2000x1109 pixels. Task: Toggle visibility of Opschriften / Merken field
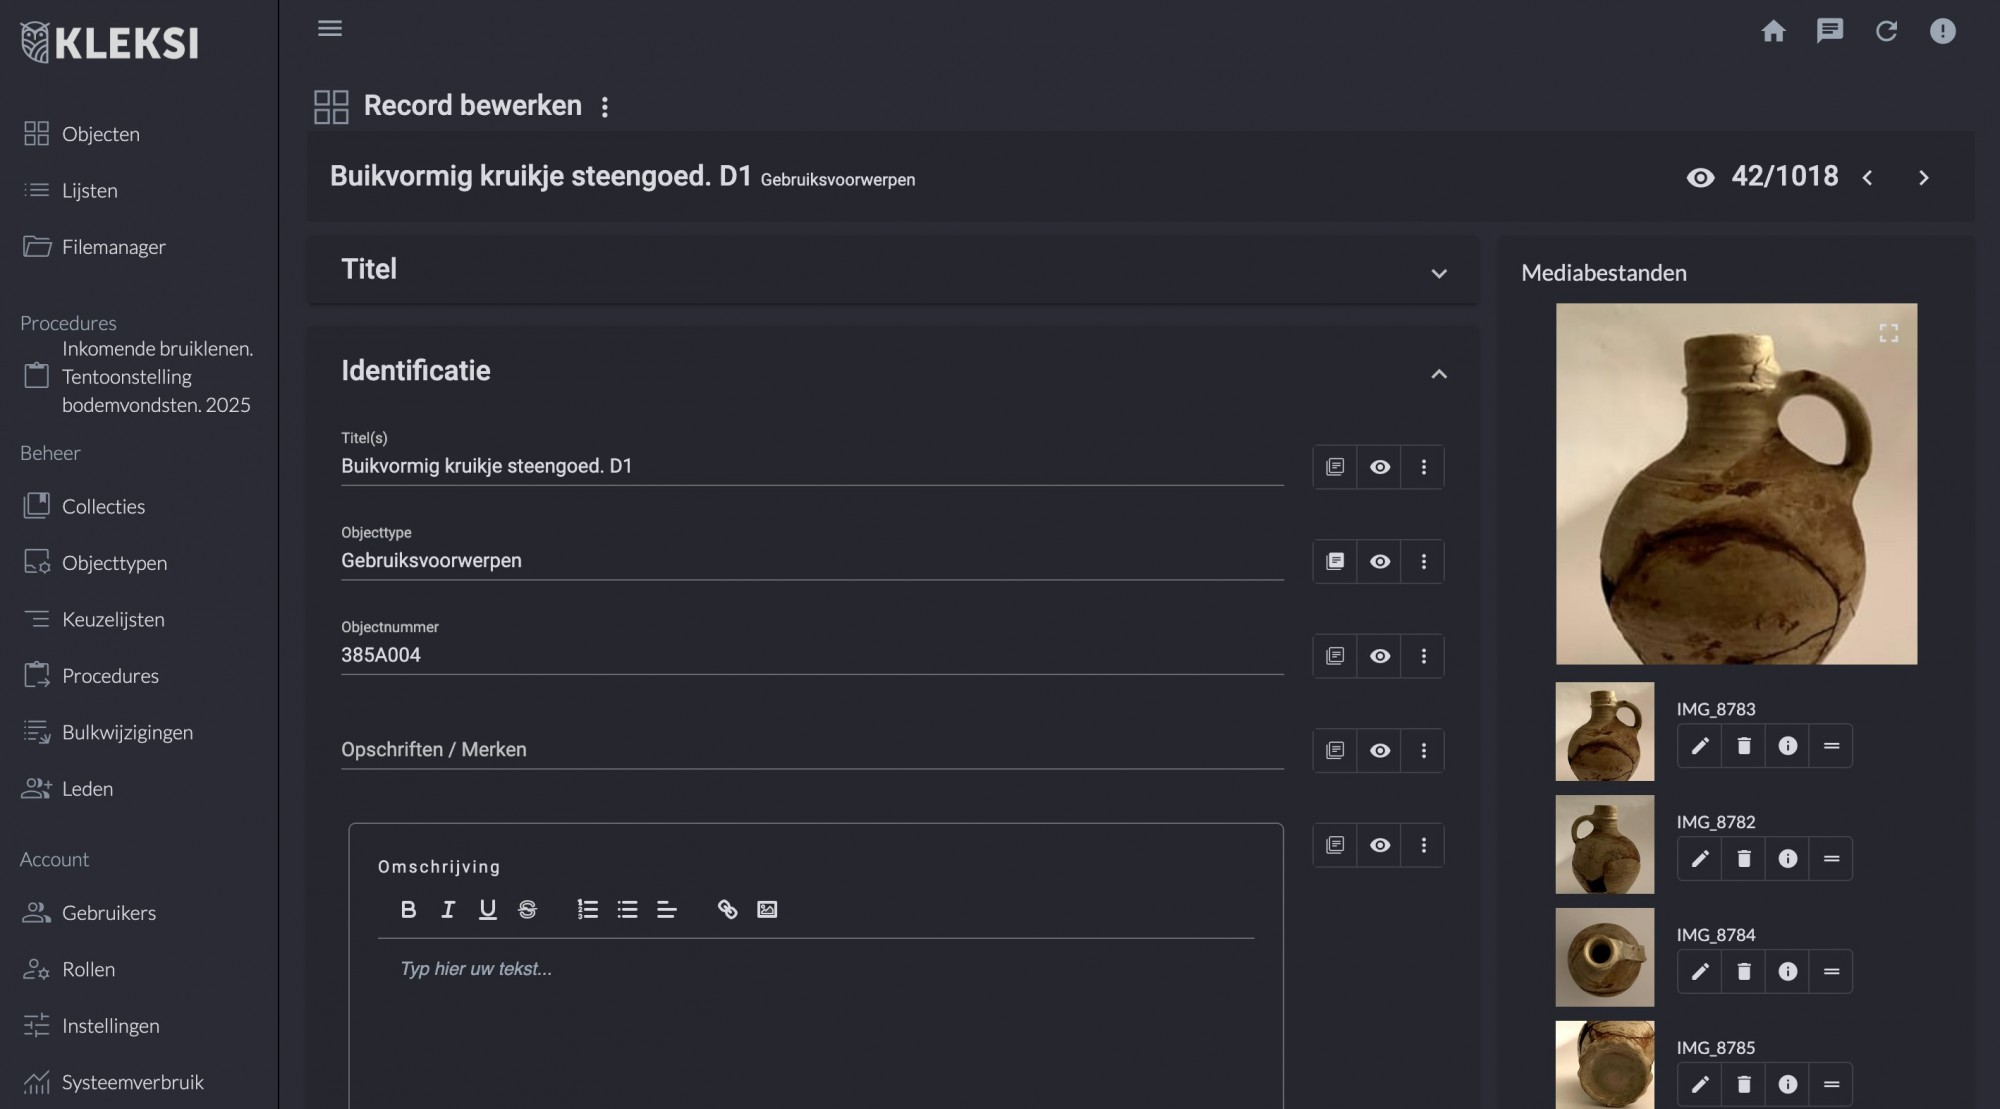1379,750
